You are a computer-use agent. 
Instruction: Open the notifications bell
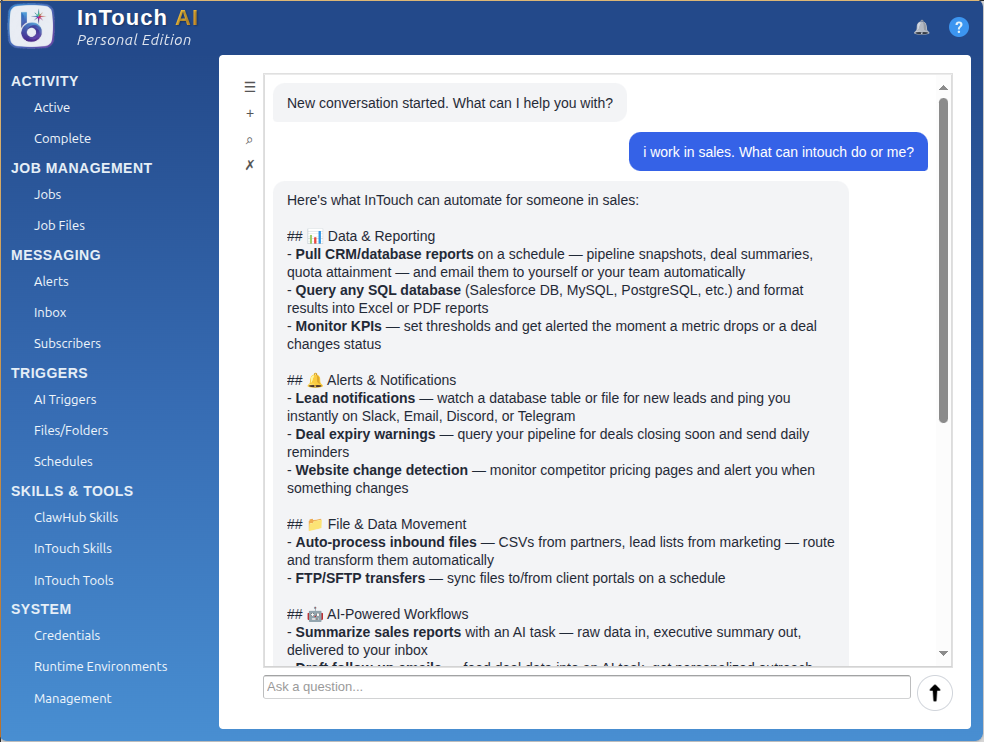921,28
